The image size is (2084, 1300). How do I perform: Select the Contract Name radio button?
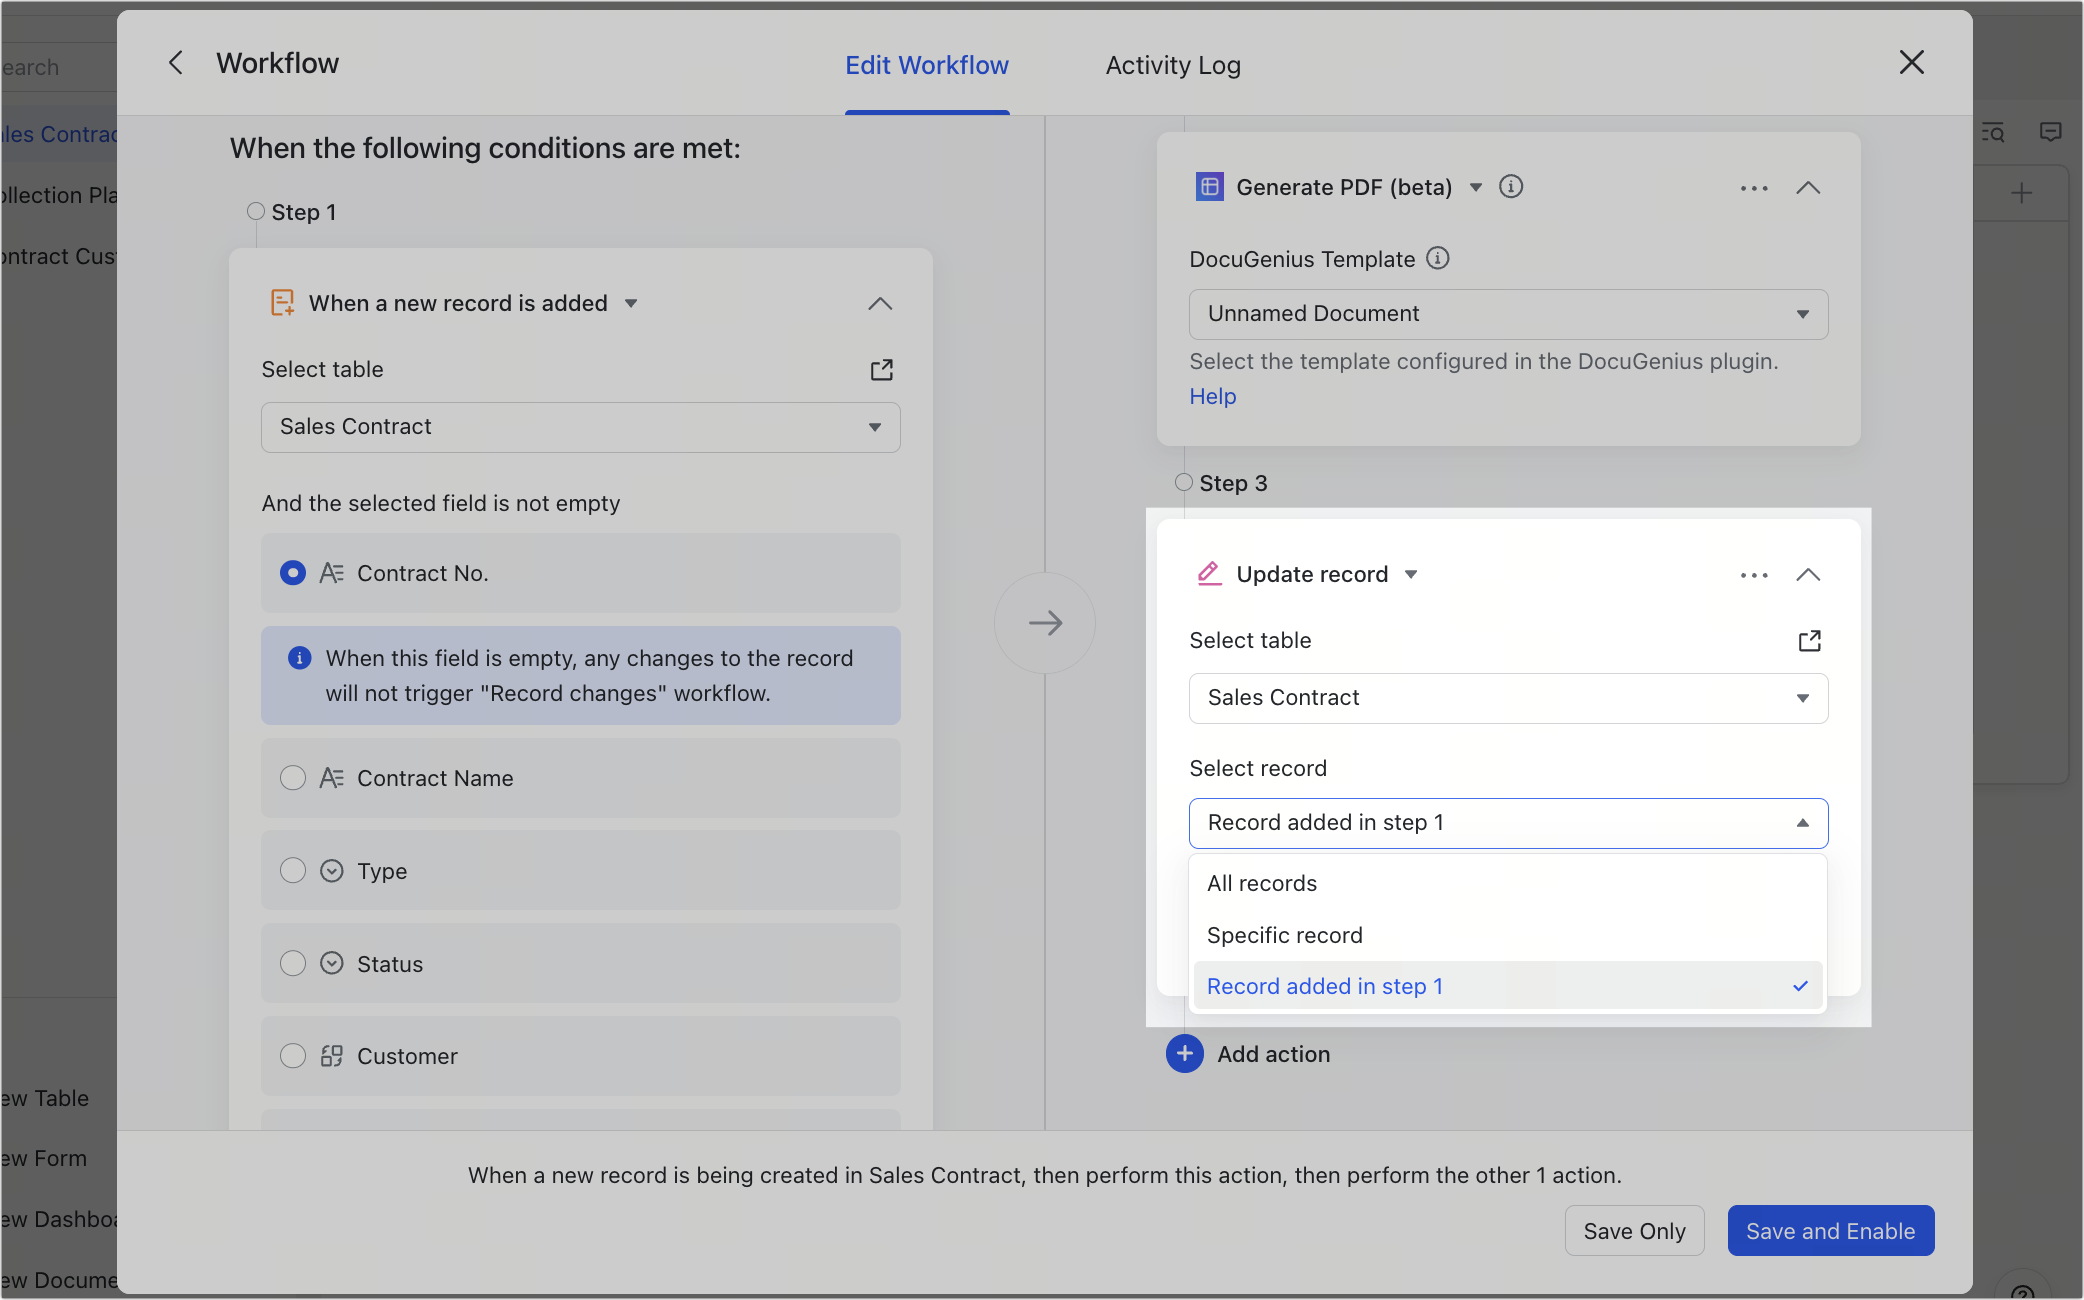pos(293,778)
